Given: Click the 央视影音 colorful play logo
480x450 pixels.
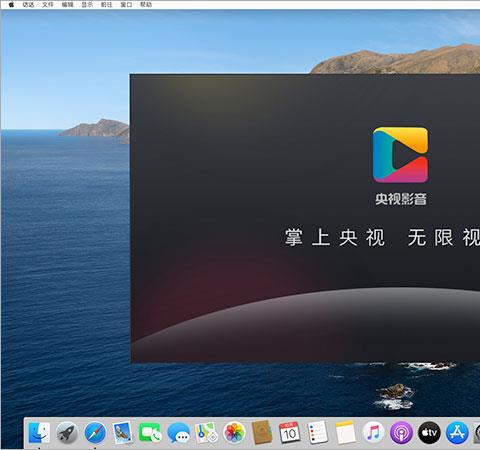Looking at the screenshot, I should pos(400,155).
